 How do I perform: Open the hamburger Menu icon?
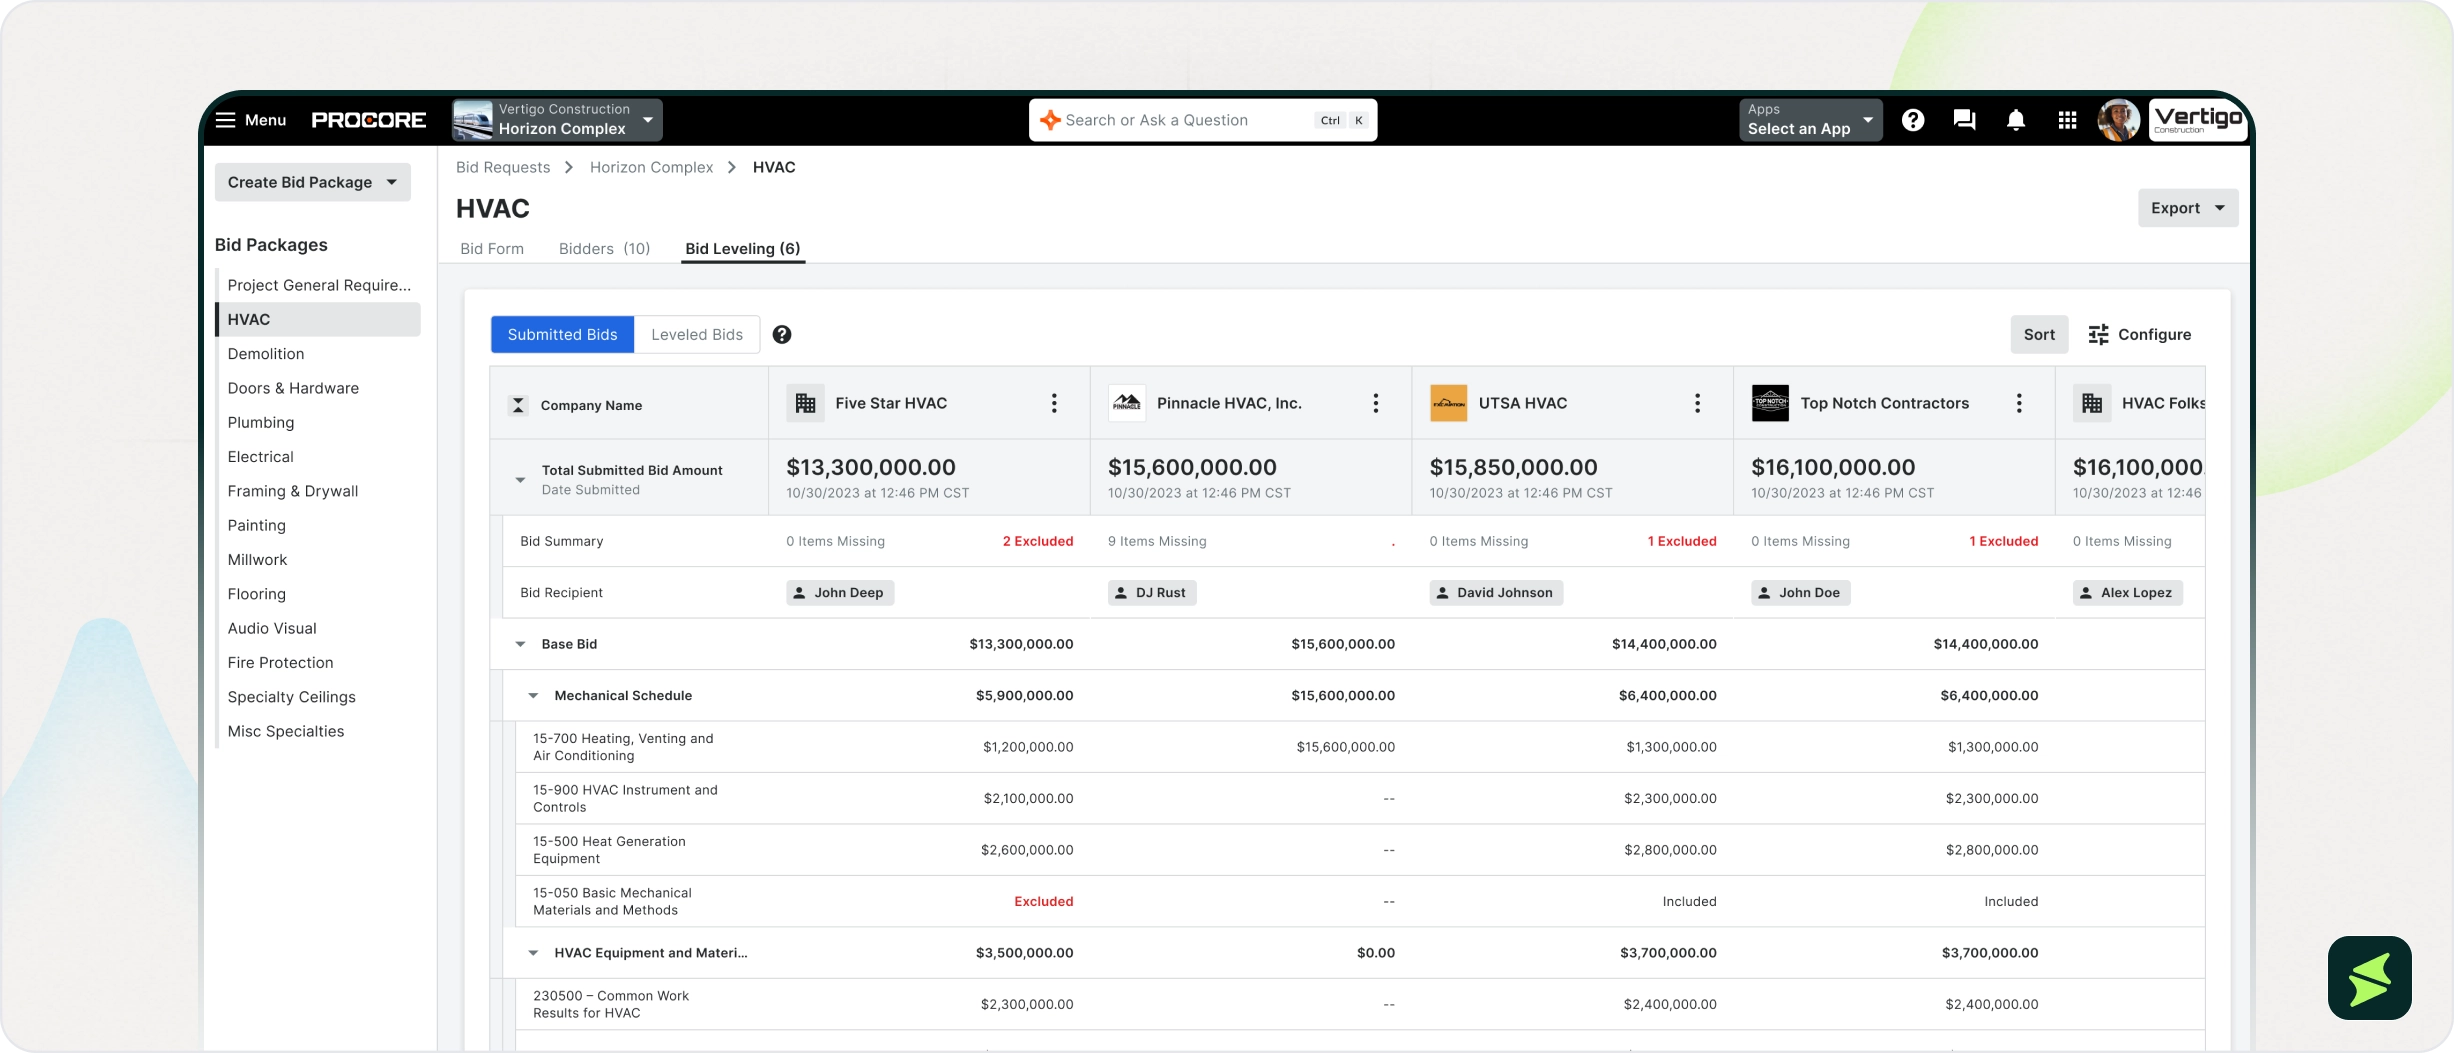225,120
